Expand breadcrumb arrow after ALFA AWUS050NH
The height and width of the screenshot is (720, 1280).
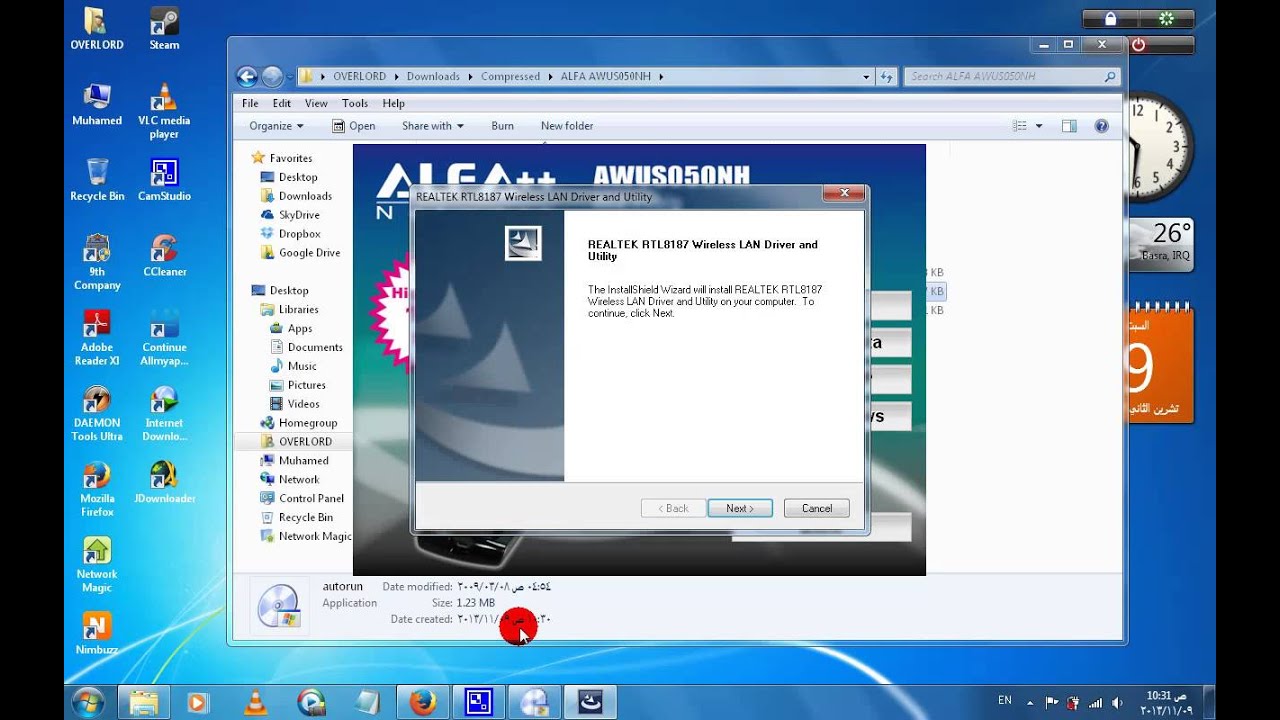pyautogui.click(x=661, y=76)
